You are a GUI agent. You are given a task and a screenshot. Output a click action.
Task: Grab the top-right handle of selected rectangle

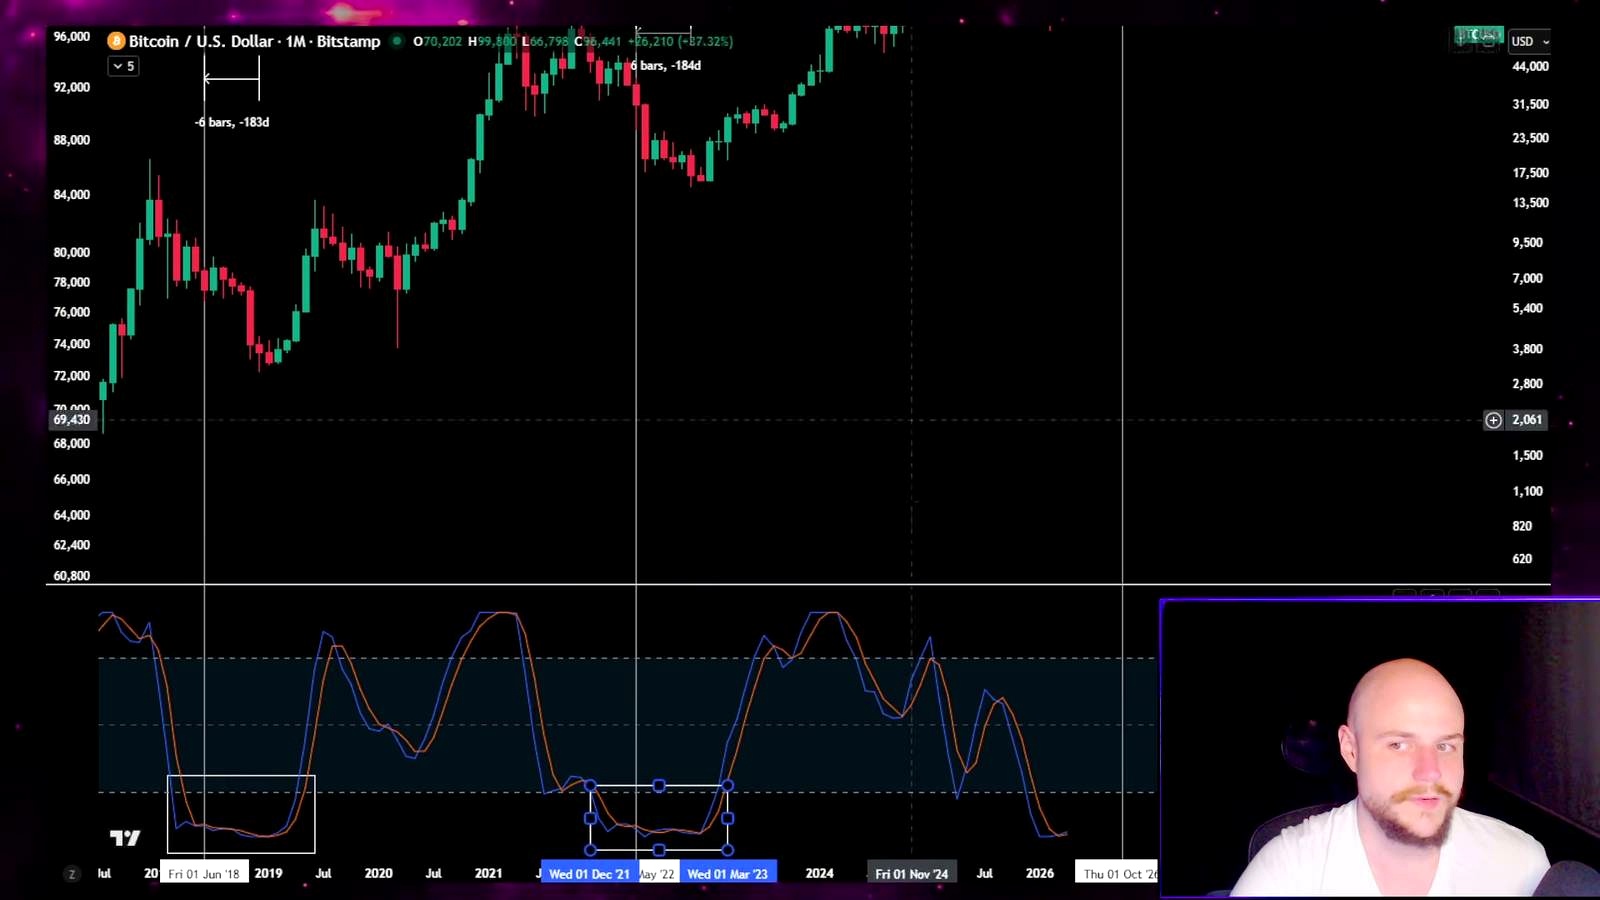click(727, 786)
